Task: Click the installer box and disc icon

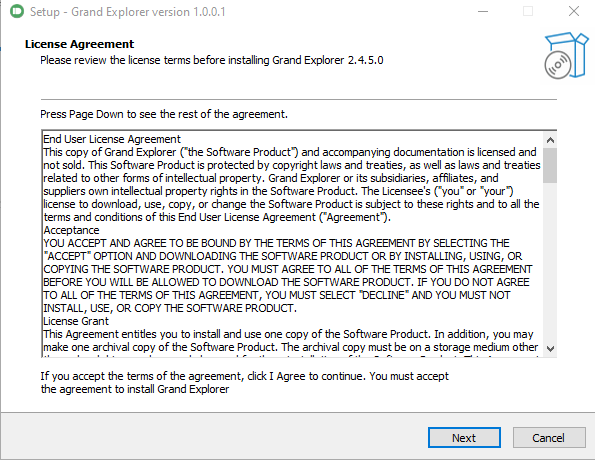Action: click(566, 56)
